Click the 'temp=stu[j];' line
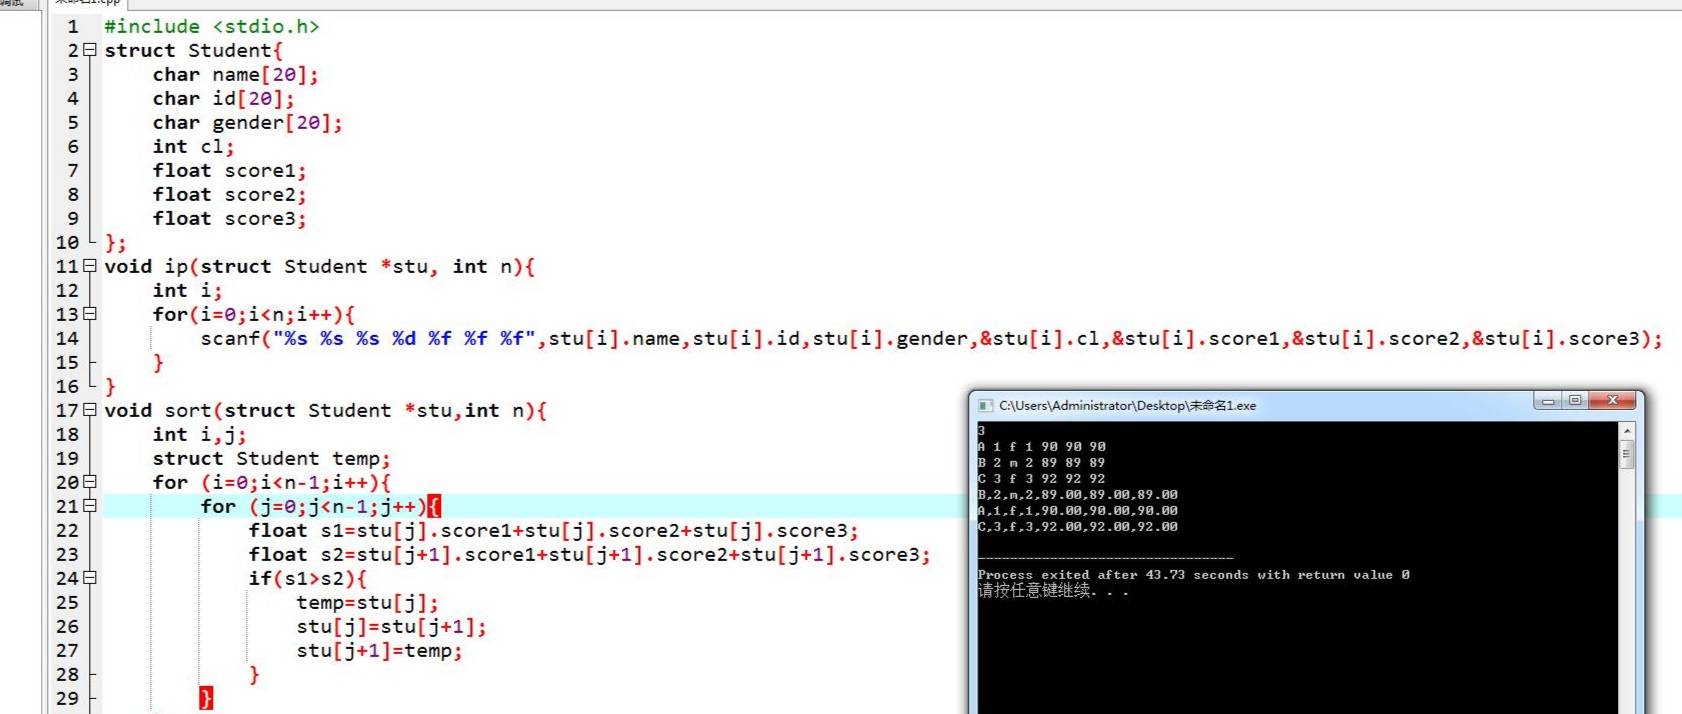Viewport: 1682px width, 714px height. coord(367,602)
